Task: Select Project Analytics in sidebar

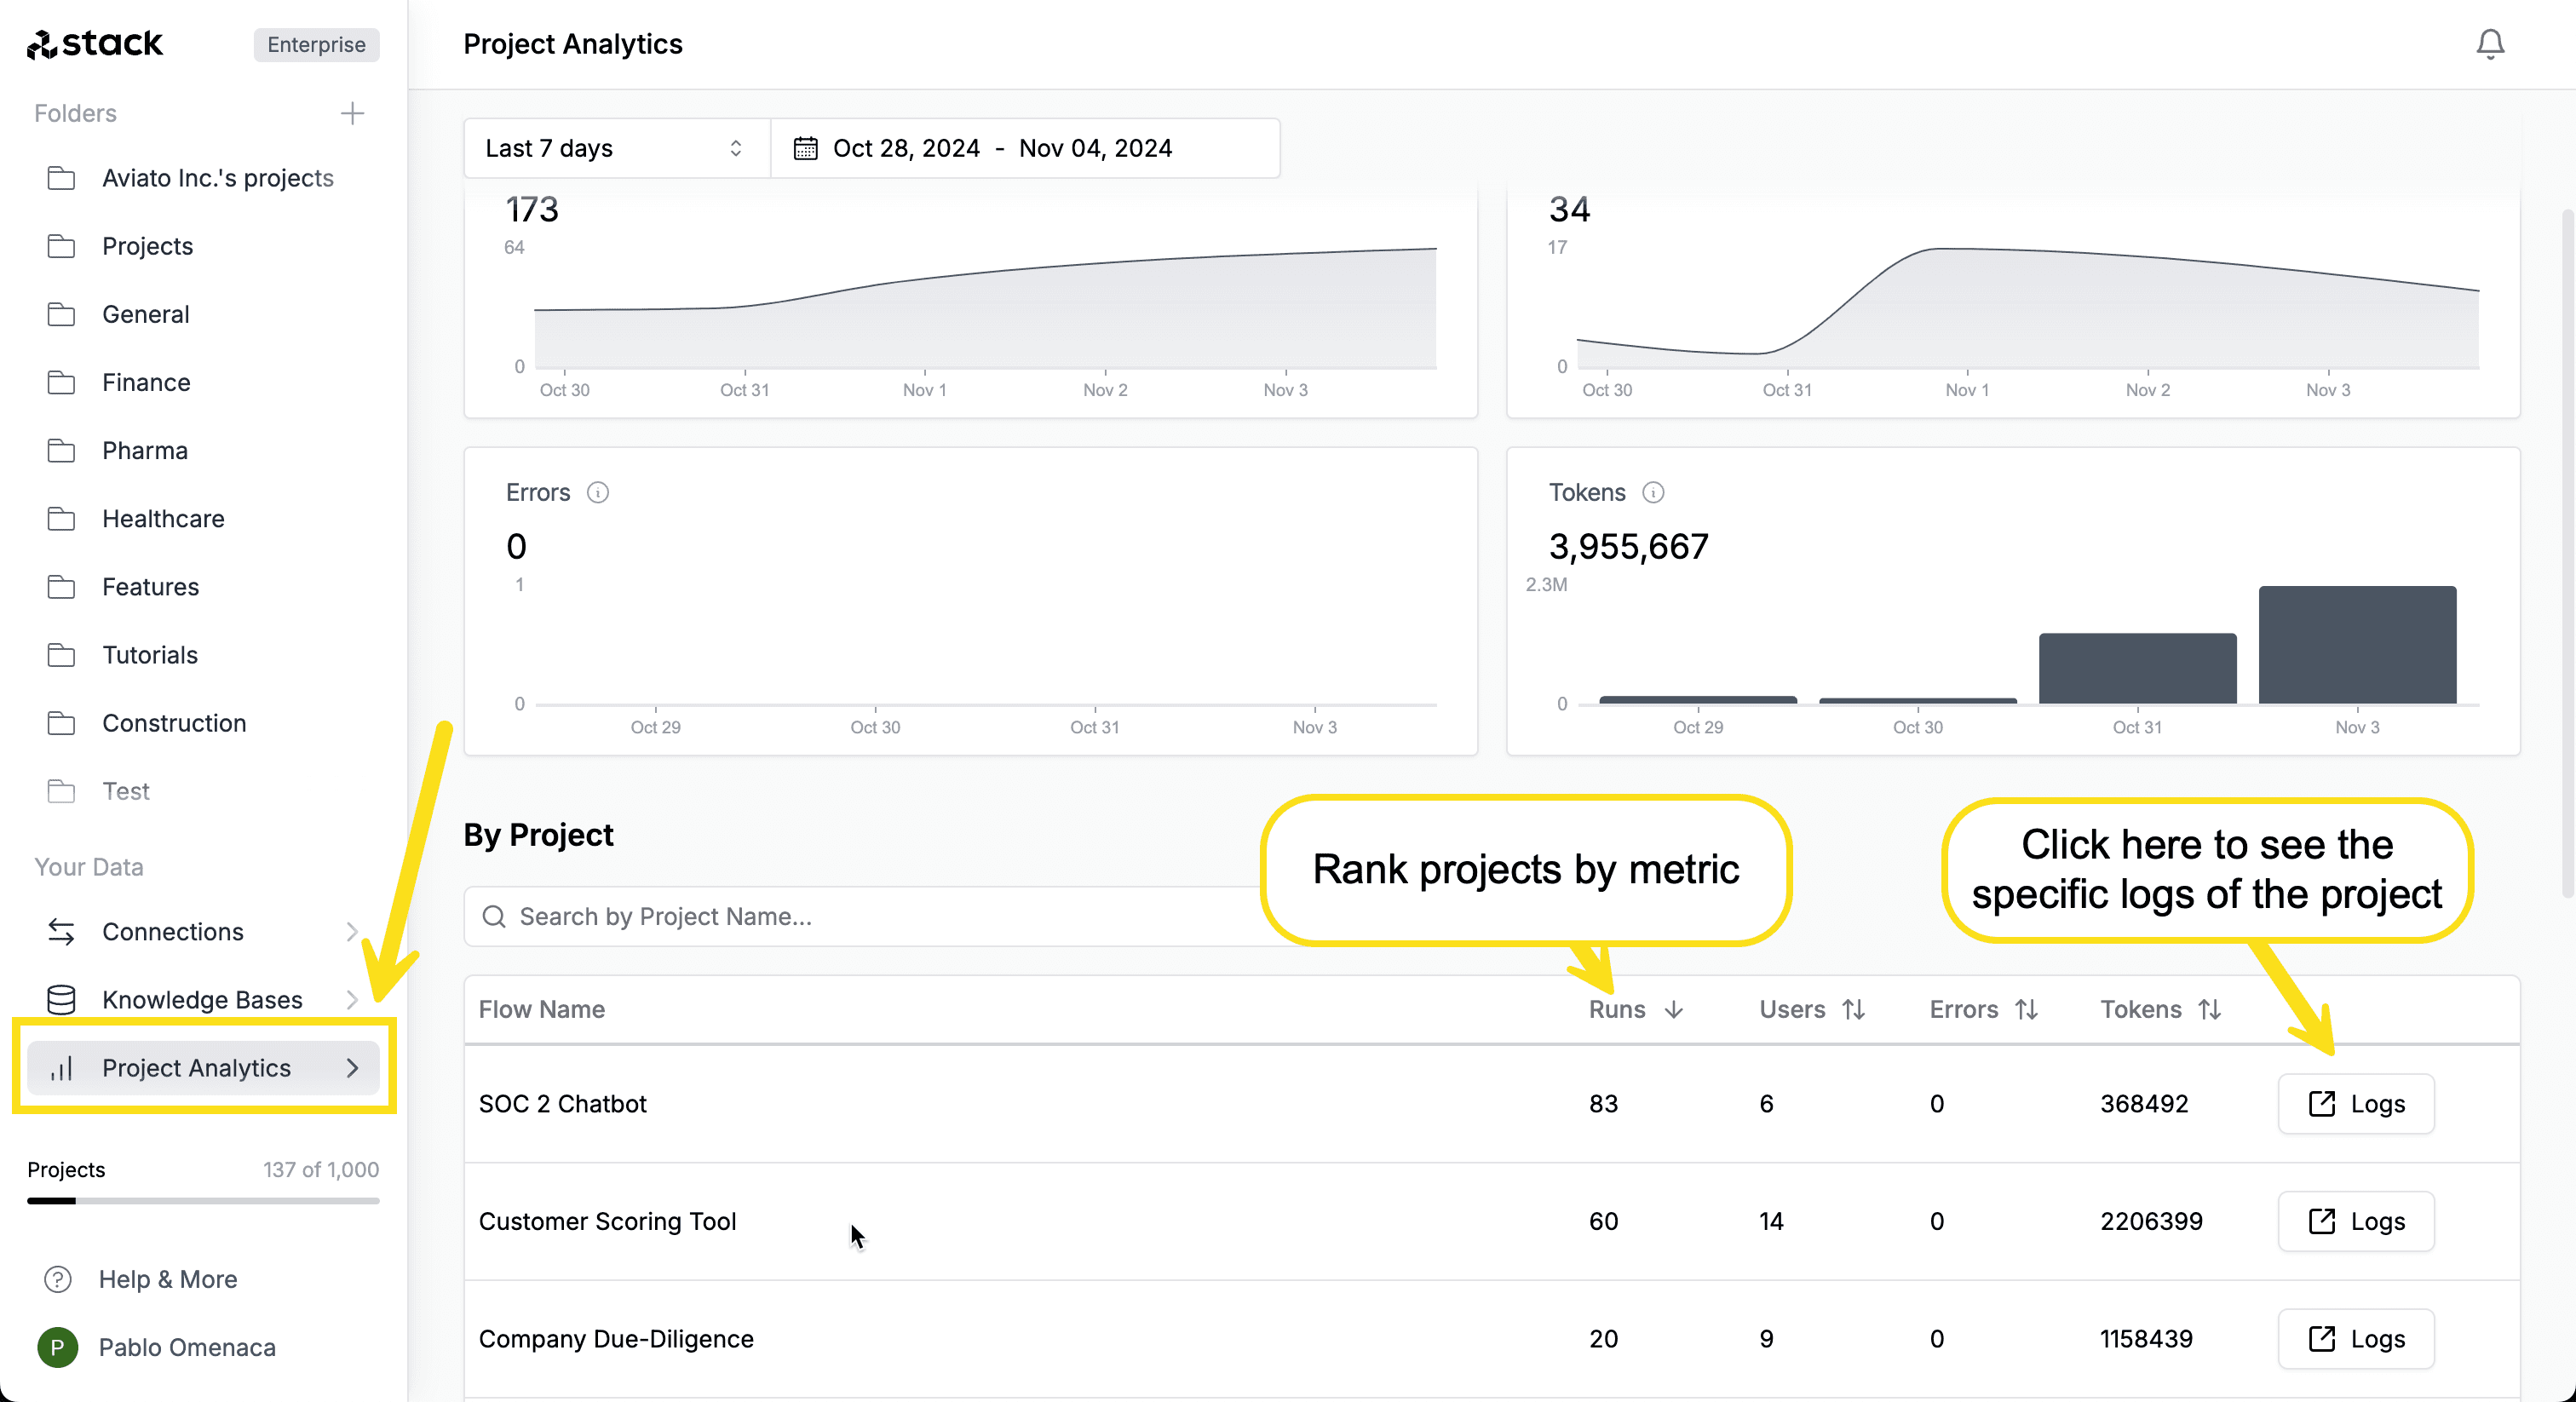Action: (203, 1067)
